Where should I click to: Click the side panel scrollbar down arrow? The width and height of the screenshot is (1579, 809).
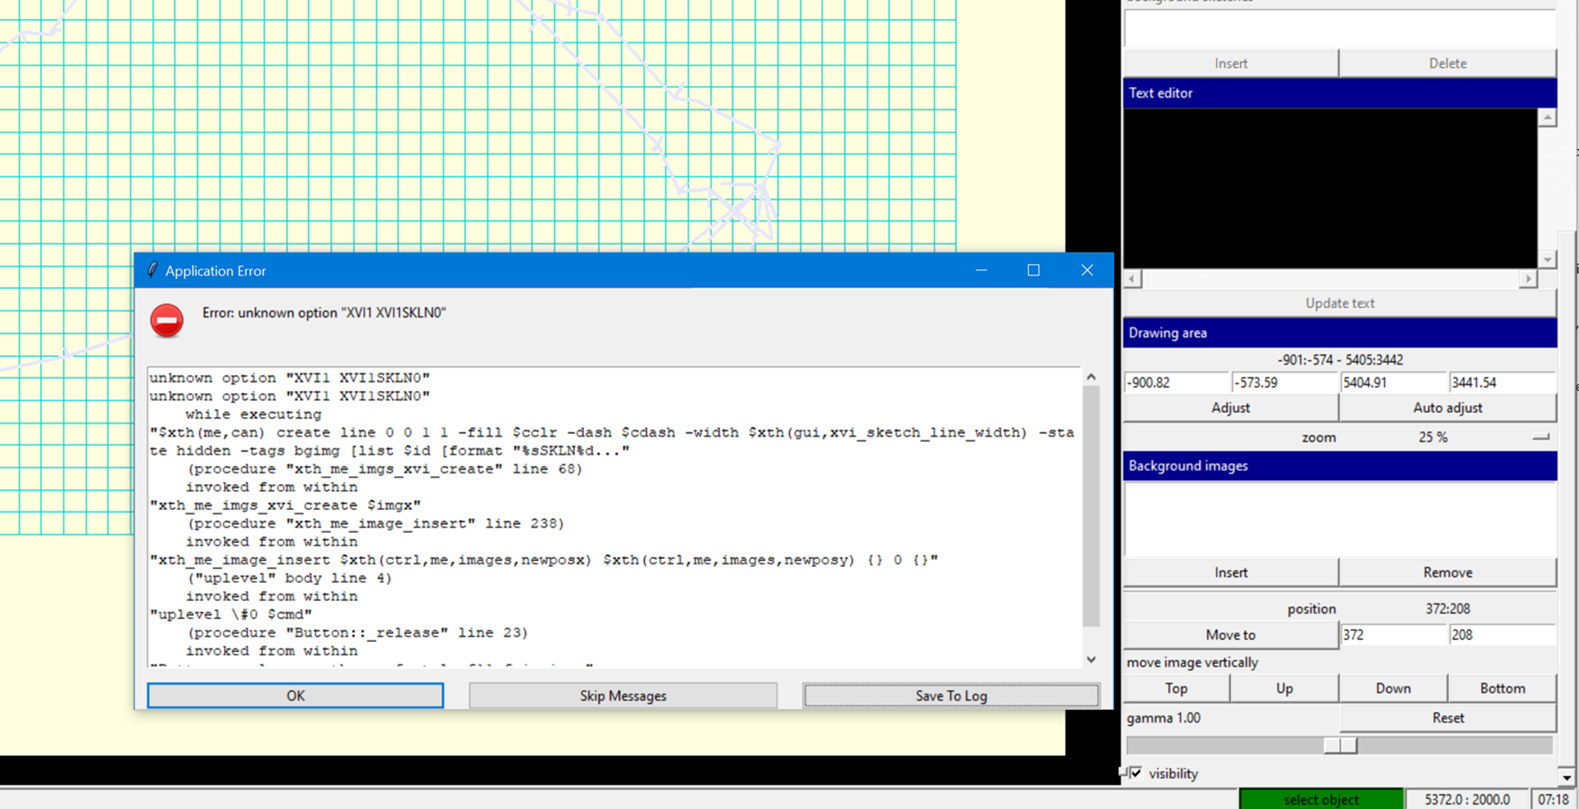(x=1567, y=777)
